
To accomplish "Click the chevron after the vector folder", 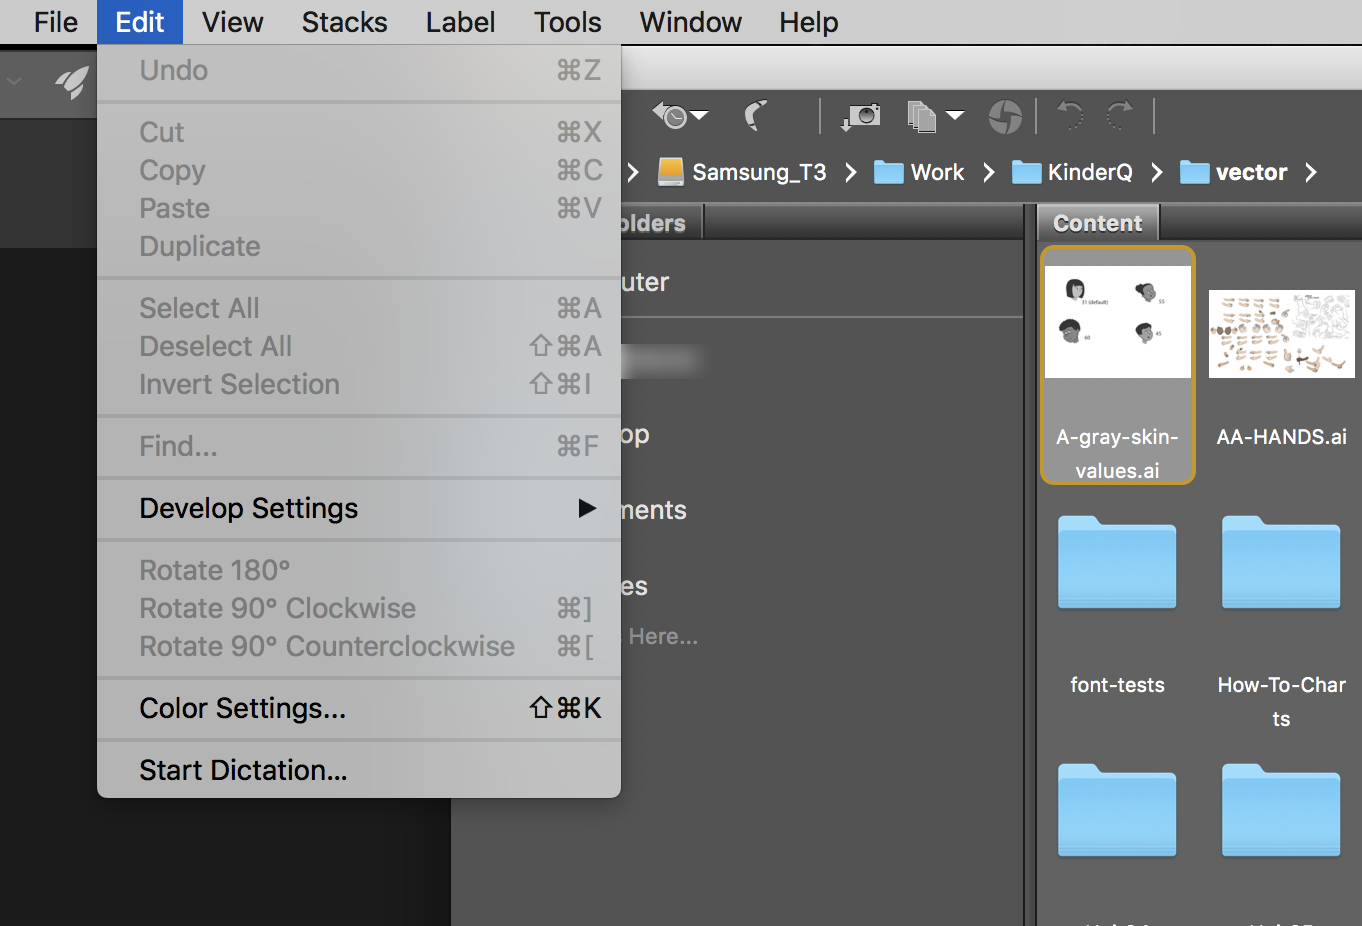I will [x=1311, y=172].
